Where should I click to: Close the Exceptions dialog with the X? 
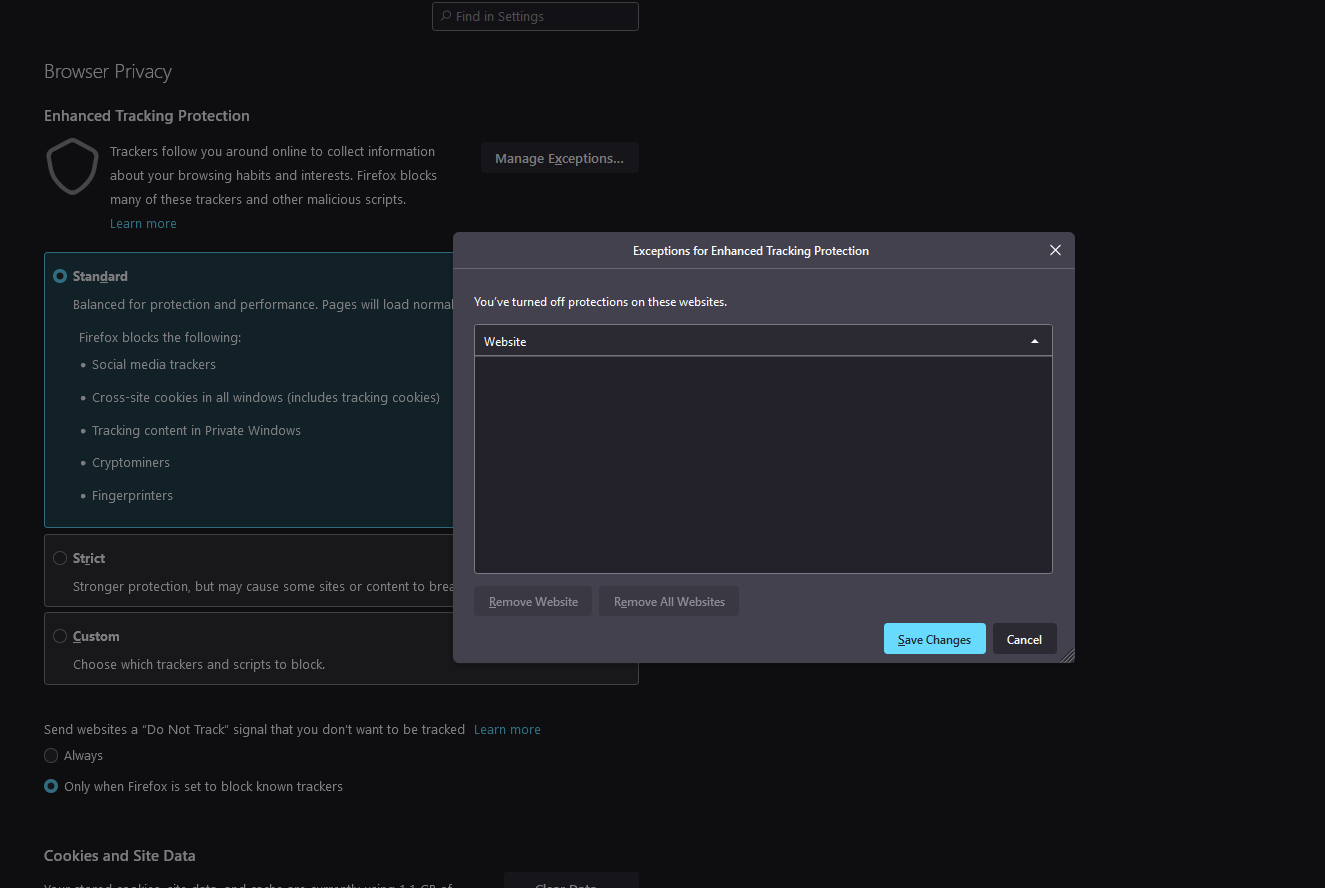[1055, 250]
